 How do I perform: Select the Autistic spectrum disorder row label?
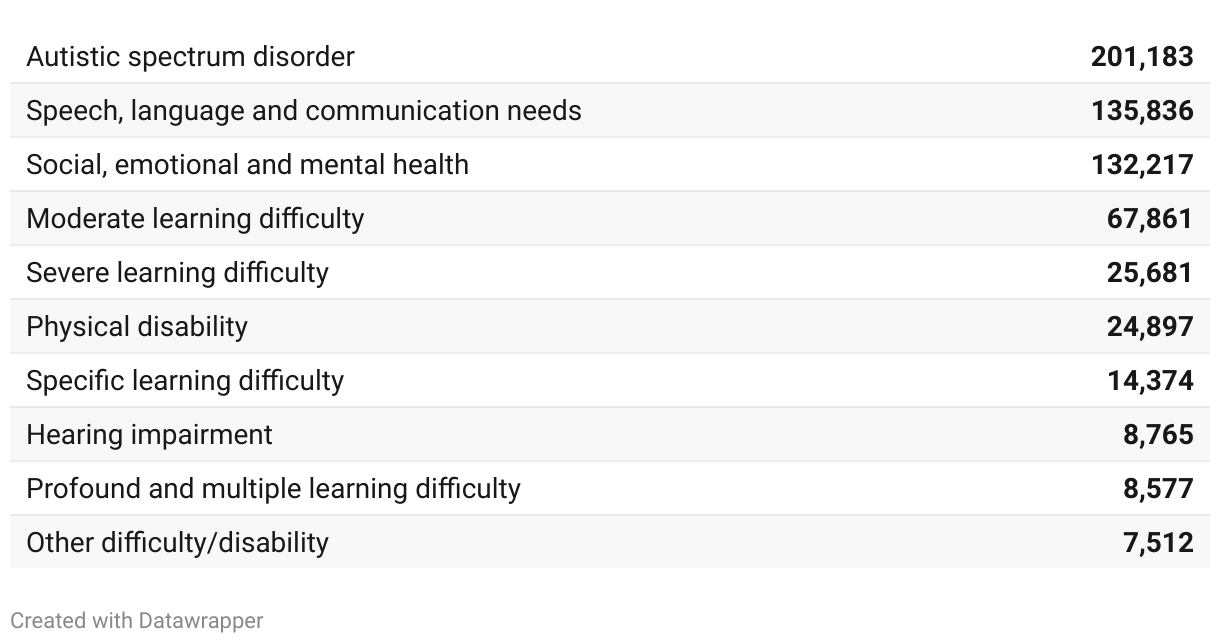tap(190, 57)
